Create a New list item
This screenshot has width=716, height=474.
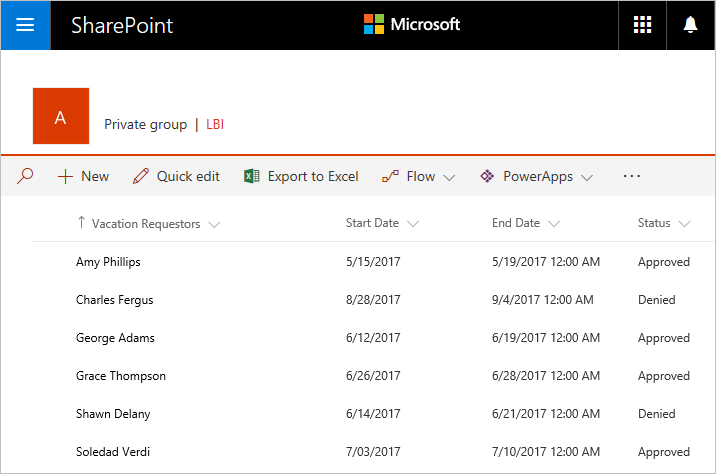pos(84,176)
